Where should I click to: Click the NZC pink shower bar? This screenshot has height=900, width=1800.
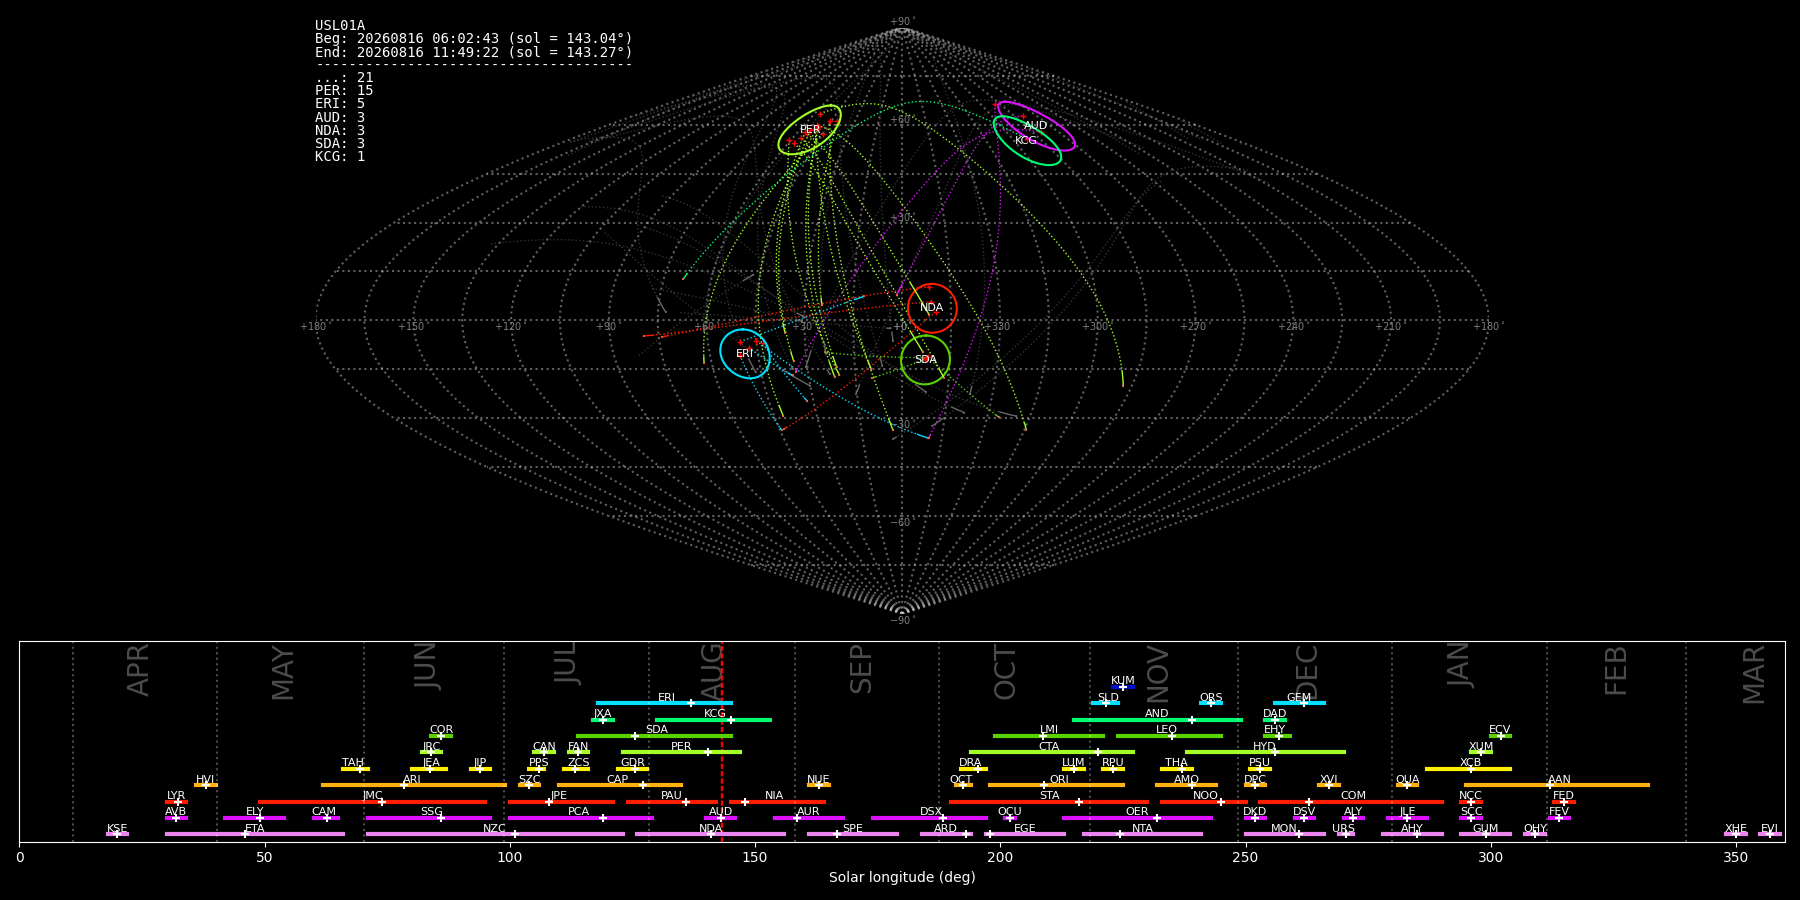495,834
